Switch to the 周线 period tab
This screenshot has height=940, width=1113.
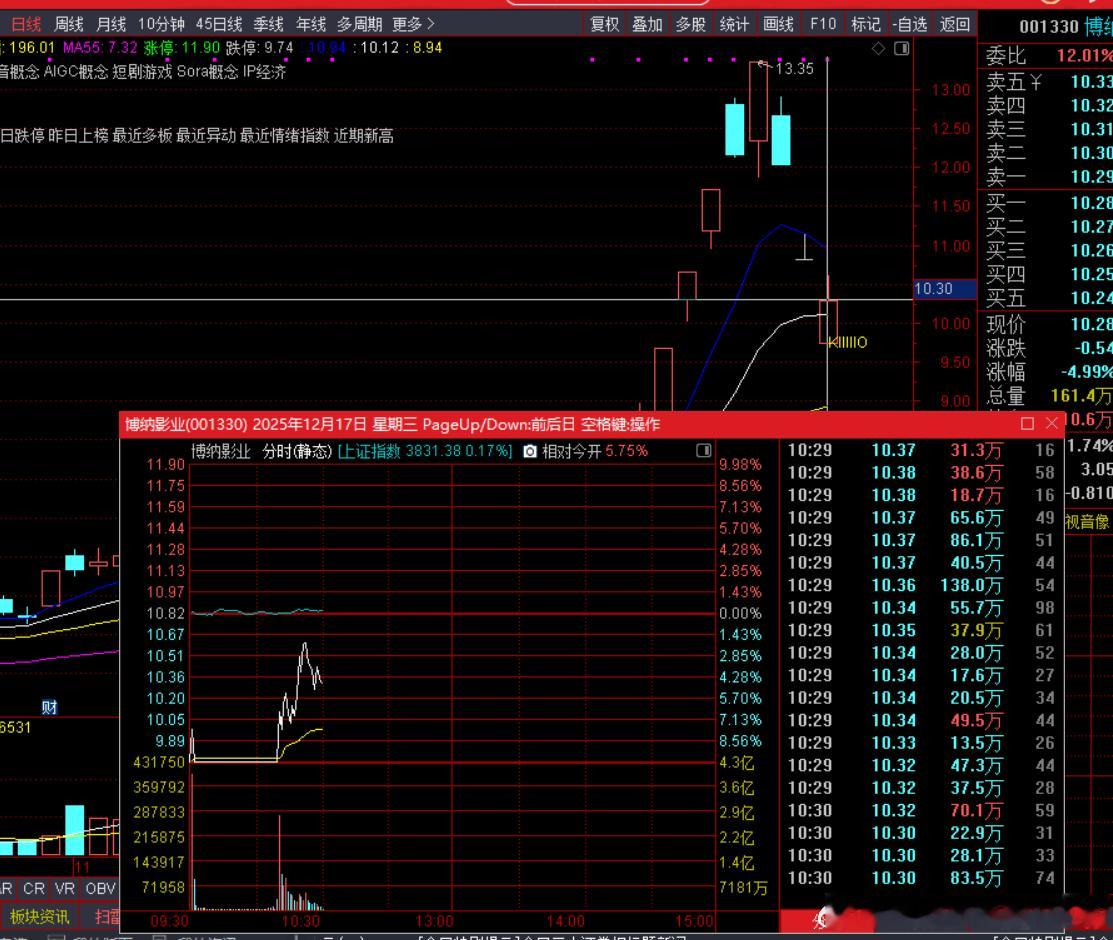pos(69,24)
